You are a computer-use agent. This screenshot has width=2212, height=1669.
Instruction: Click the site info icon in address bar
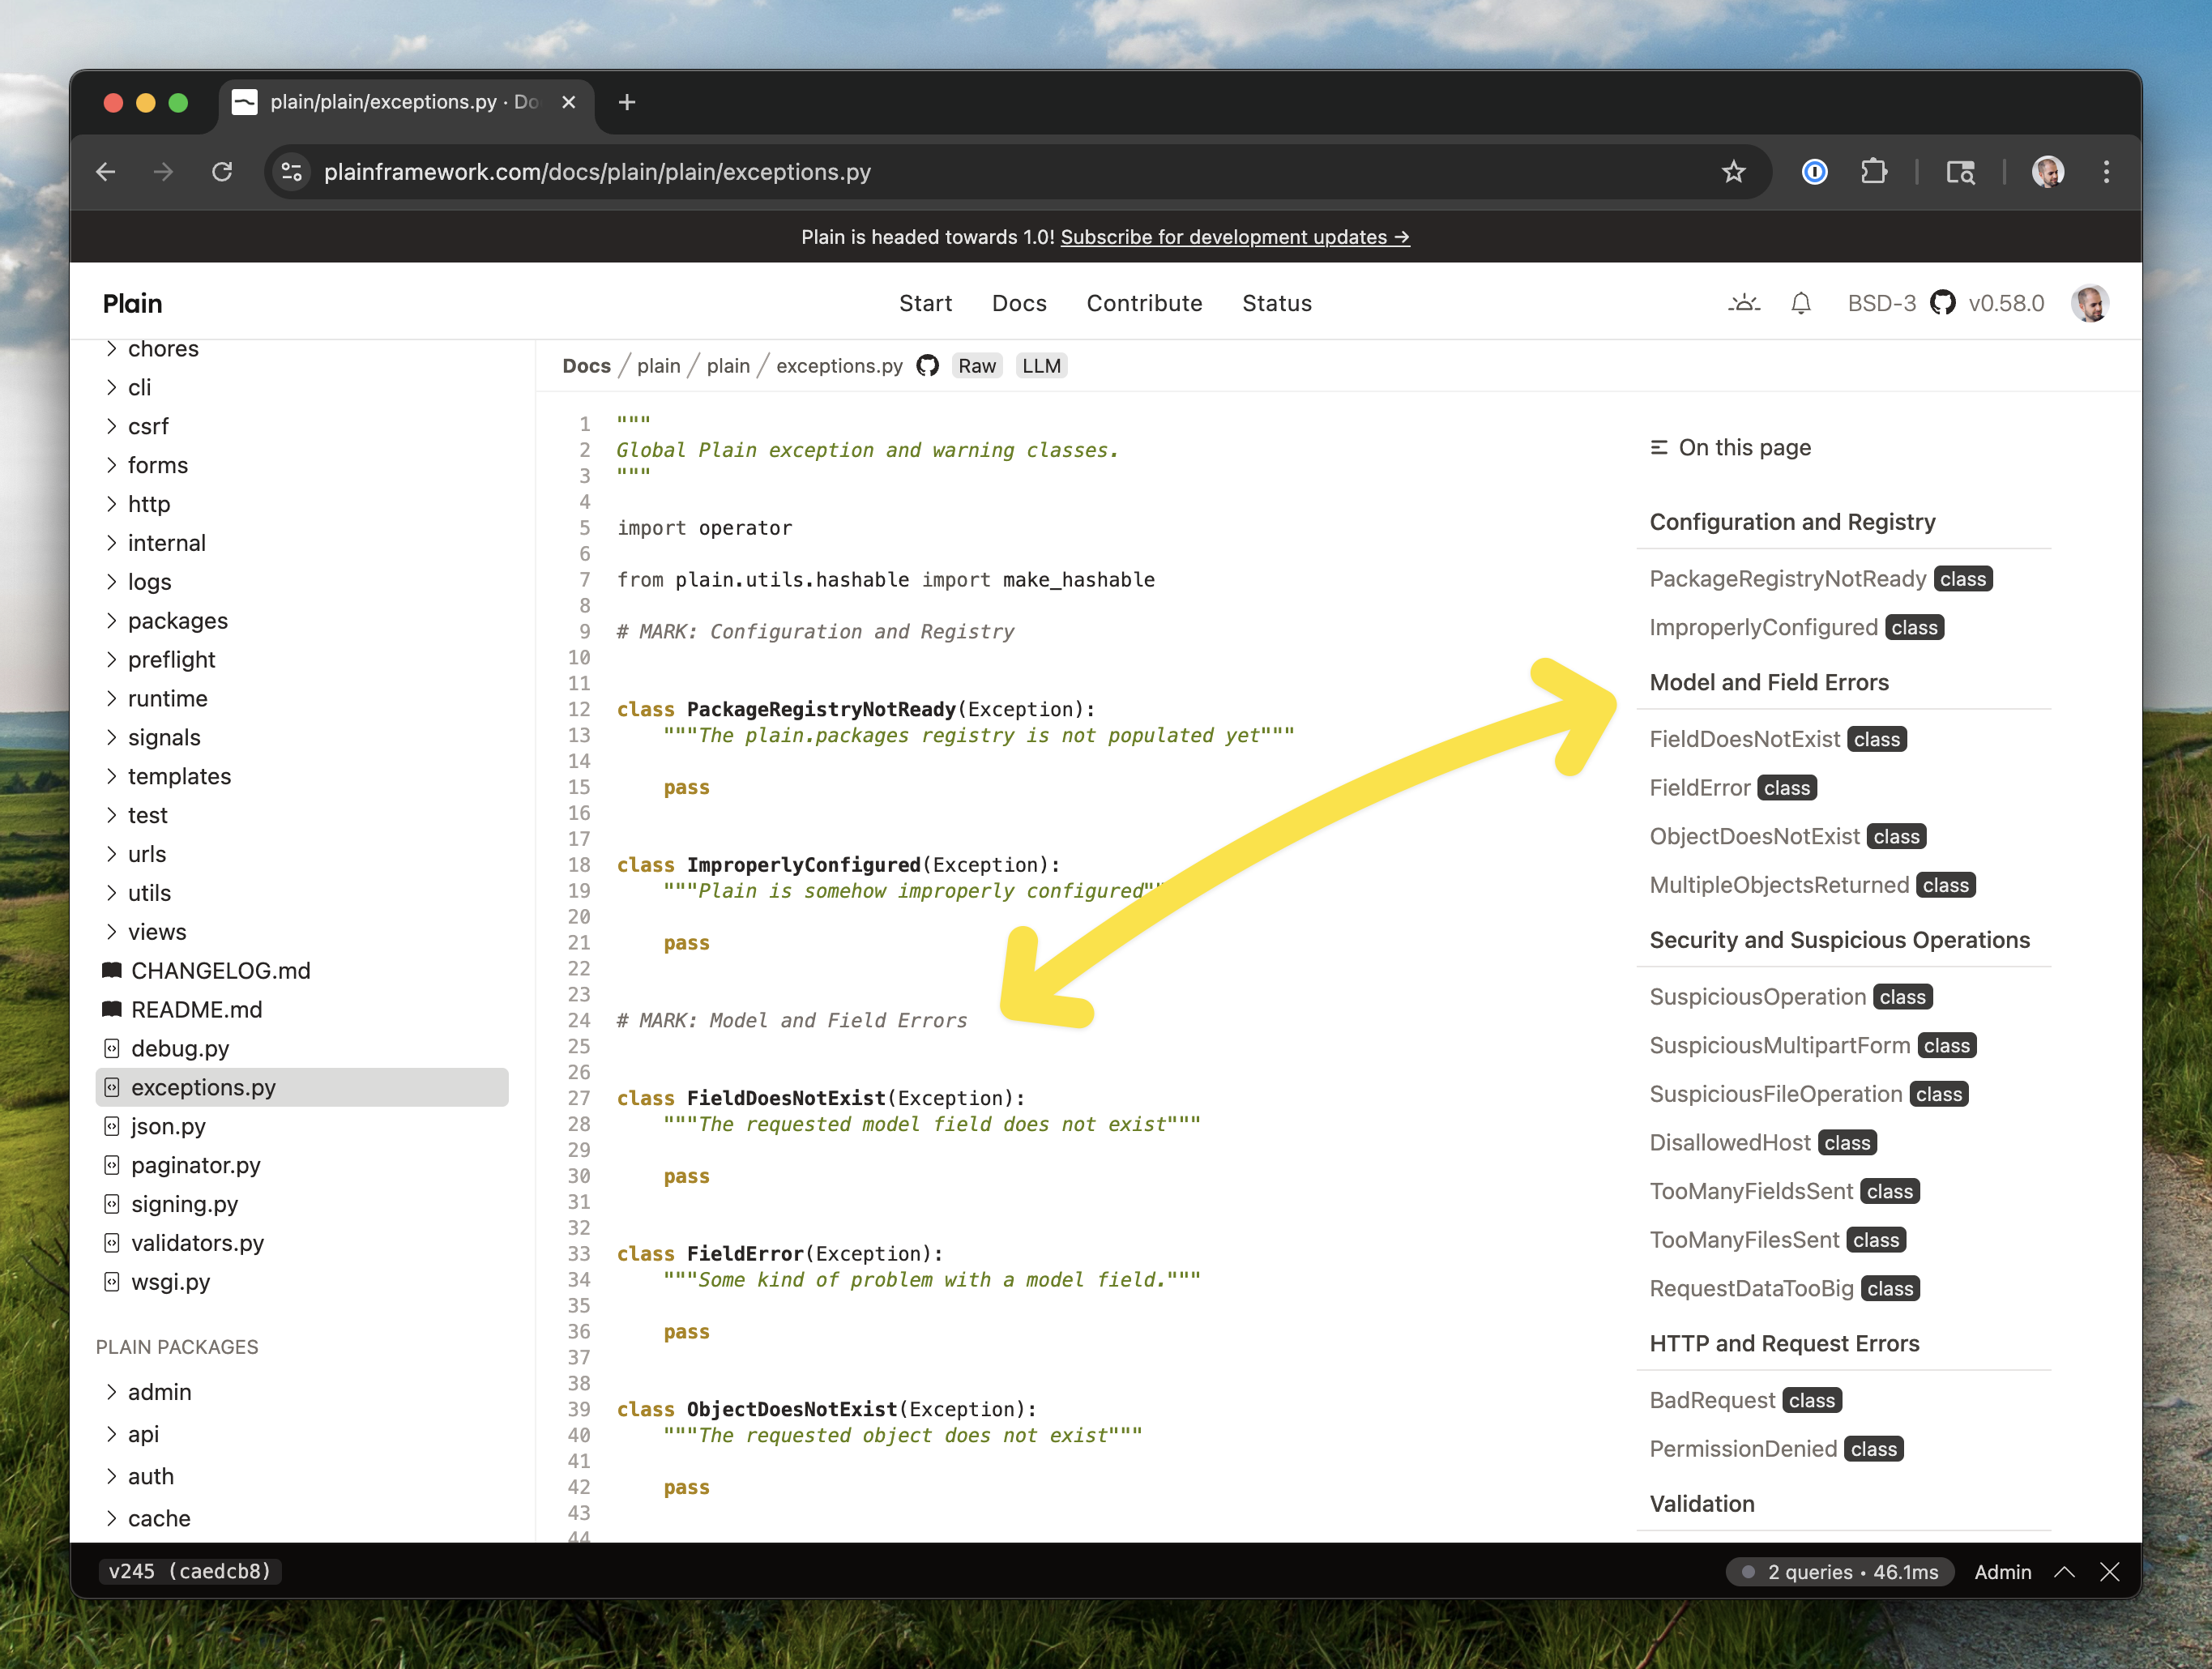pyautogui.click(x=292, y=172)
